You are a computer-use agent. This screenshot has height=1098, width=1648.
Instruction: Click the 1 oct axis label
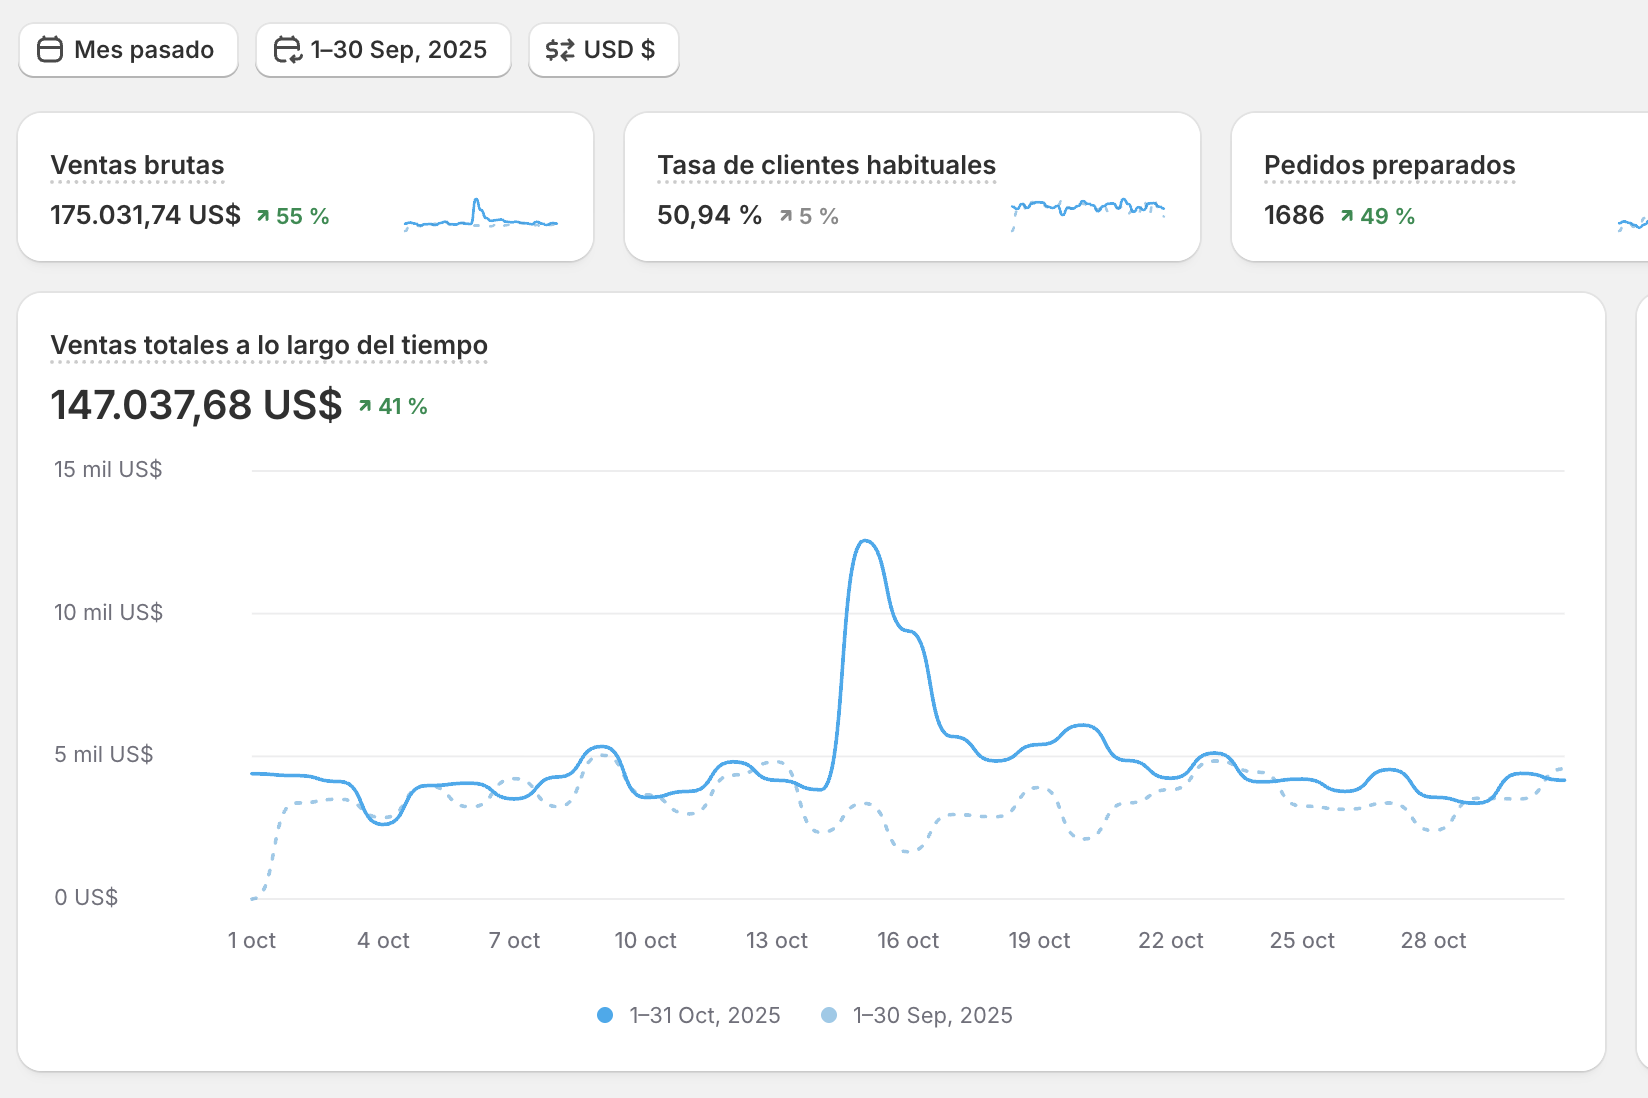click(252, 940)
